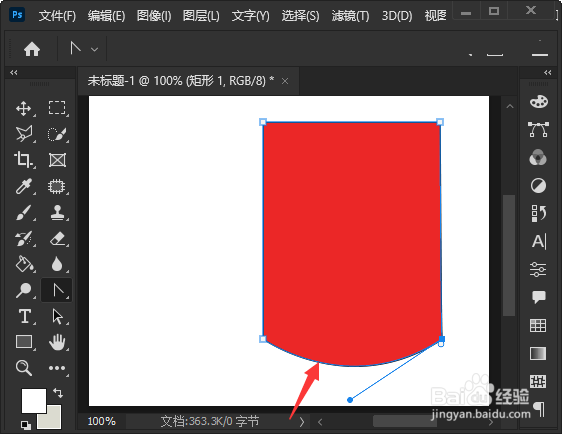Viewport: 562px width, 434px height.
Task: Open the 文字(Y) menu
Action: (x=251, y=16)
